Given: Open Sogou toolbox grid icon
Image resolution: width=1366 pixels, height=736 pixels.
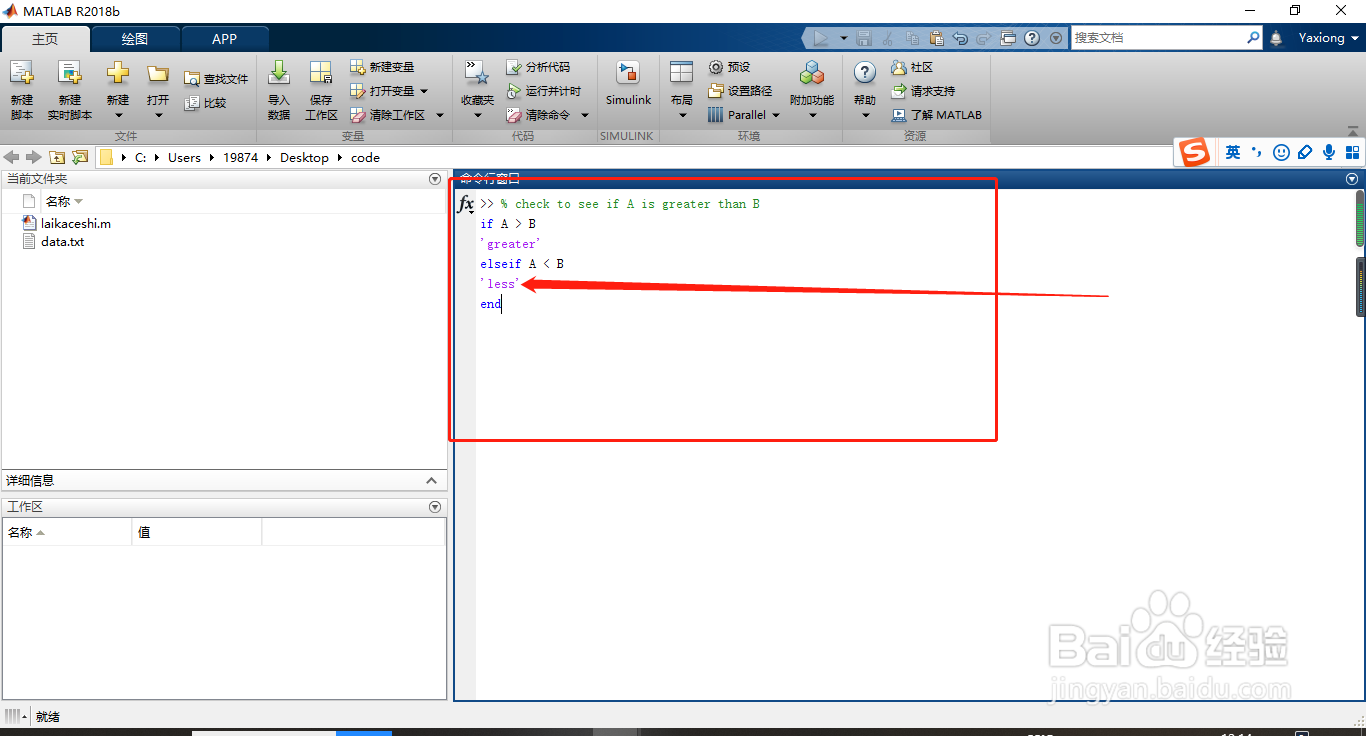Looking at the screenshot, I should pyautogui.click(x=1353, y=152).
